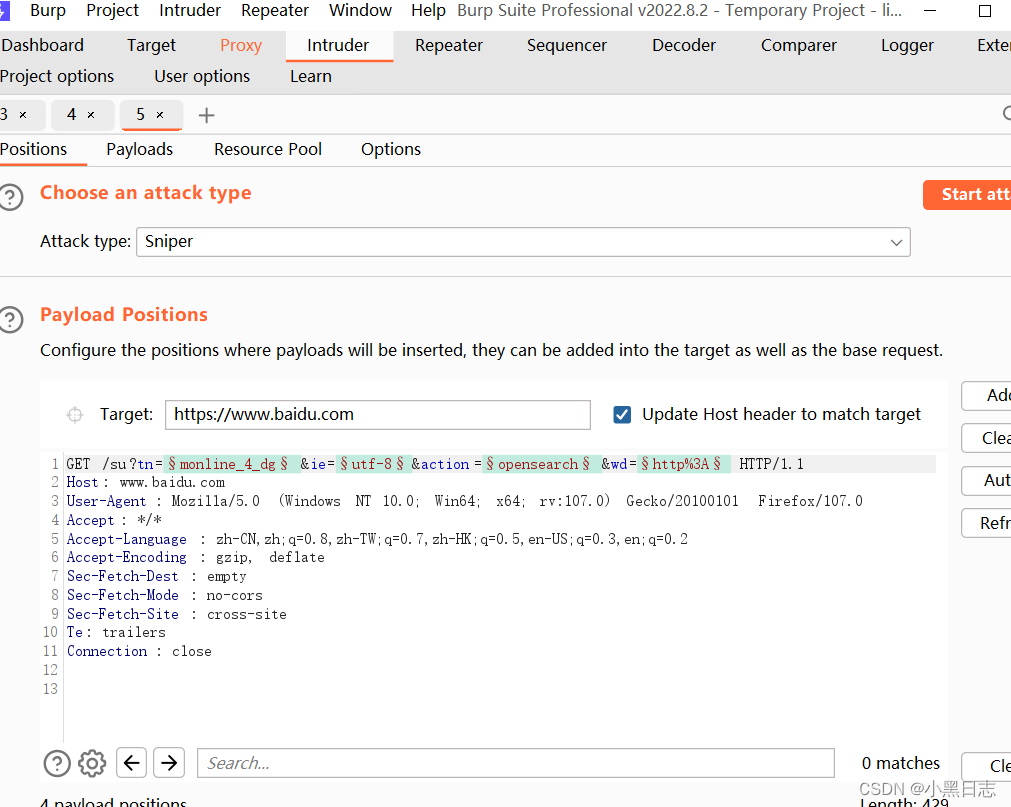1011x807 pixels.
Task: Open the Repeater menu in menu bar
Action: tap(275, 11)
